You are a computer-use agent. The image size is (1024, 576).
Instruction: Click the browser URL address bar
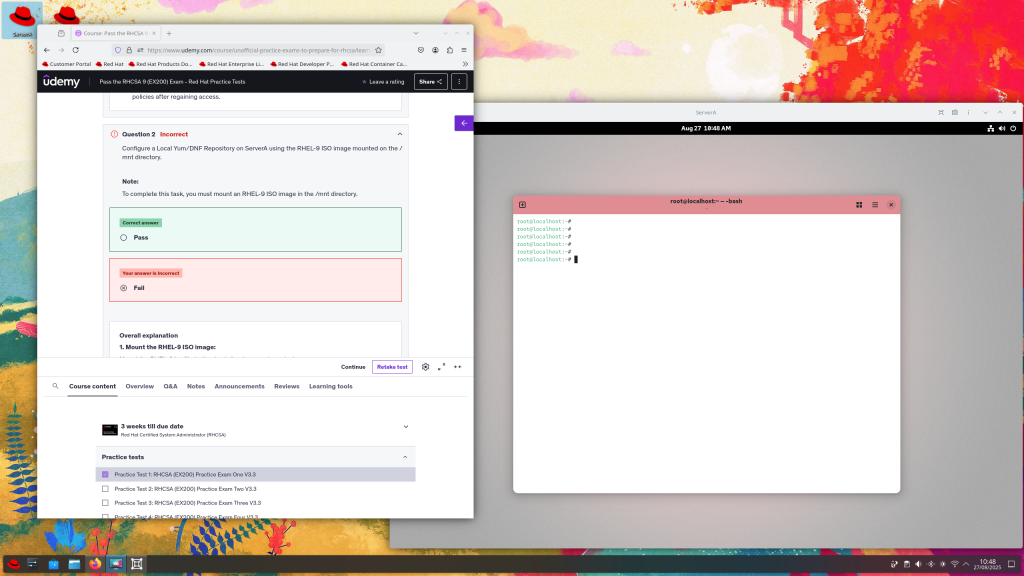[x=260, y=49]
